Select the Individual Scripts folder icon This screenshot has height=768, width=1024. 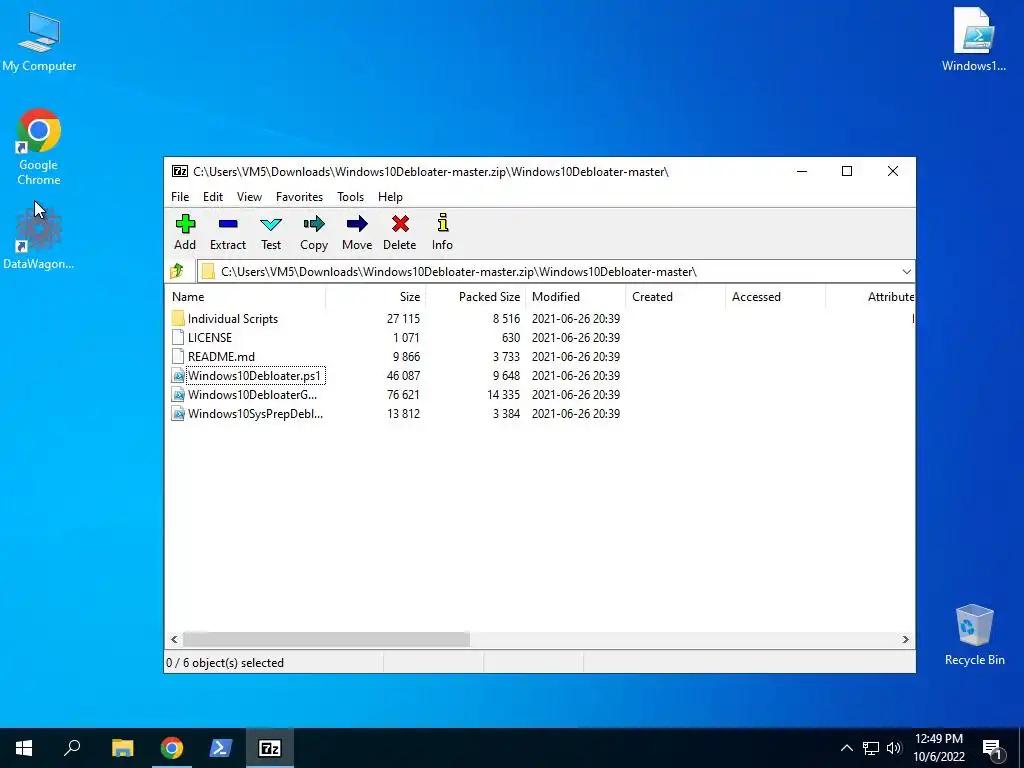[178, 319]
